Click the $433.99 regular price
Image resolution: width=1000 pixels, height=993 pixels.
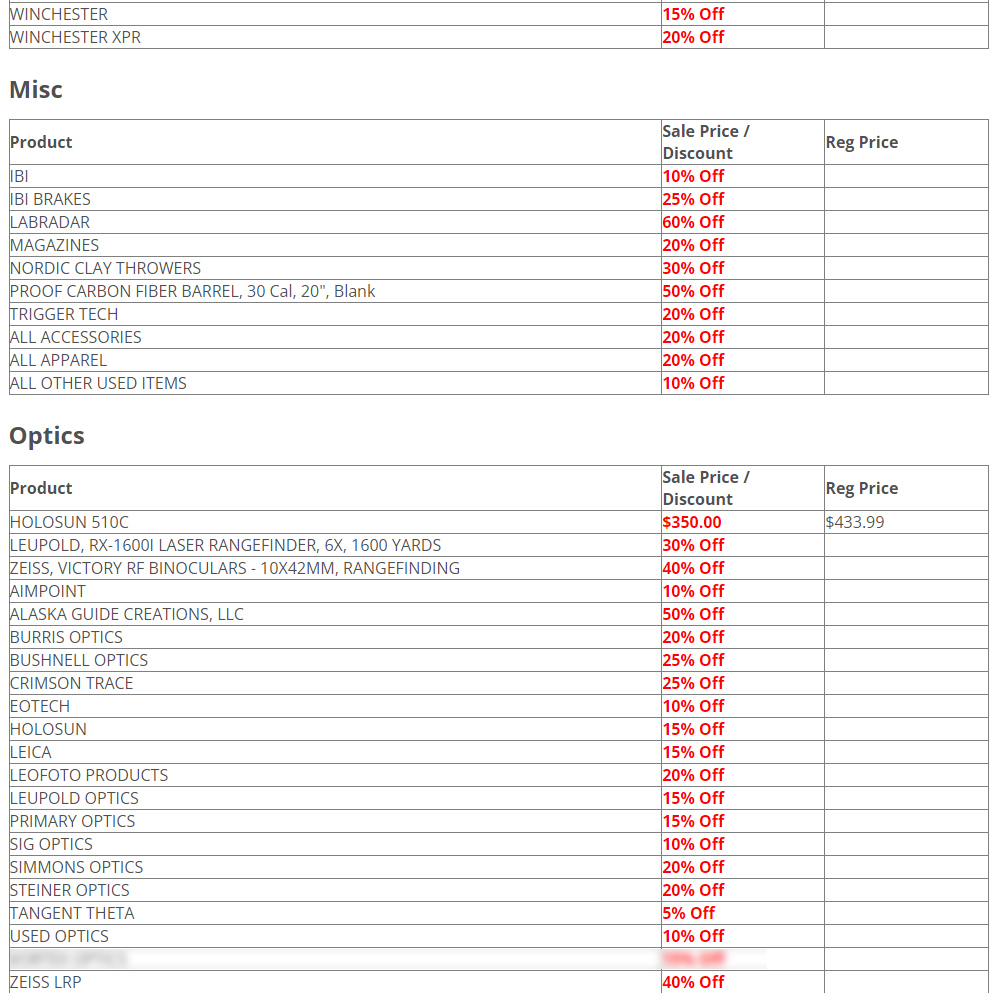(x=855, y=522)
